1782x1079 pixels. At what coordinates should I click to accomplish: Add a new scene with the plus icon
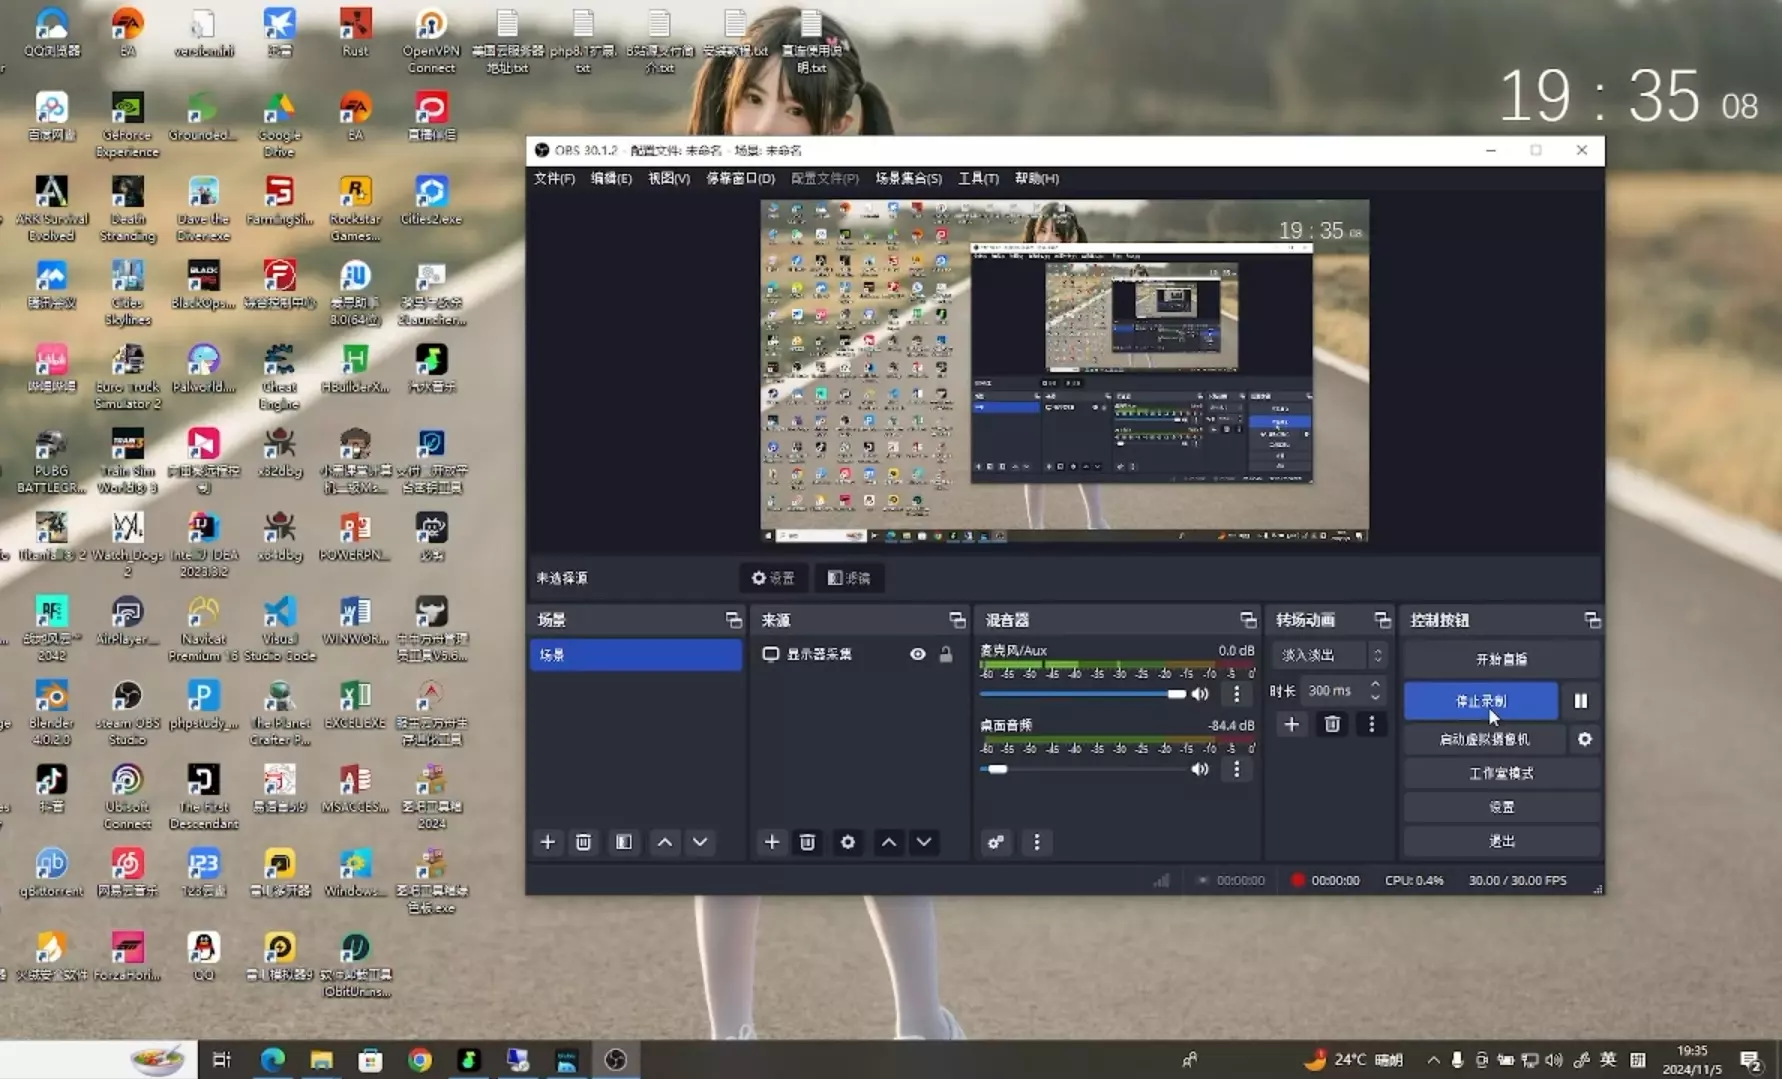point(547,842)
